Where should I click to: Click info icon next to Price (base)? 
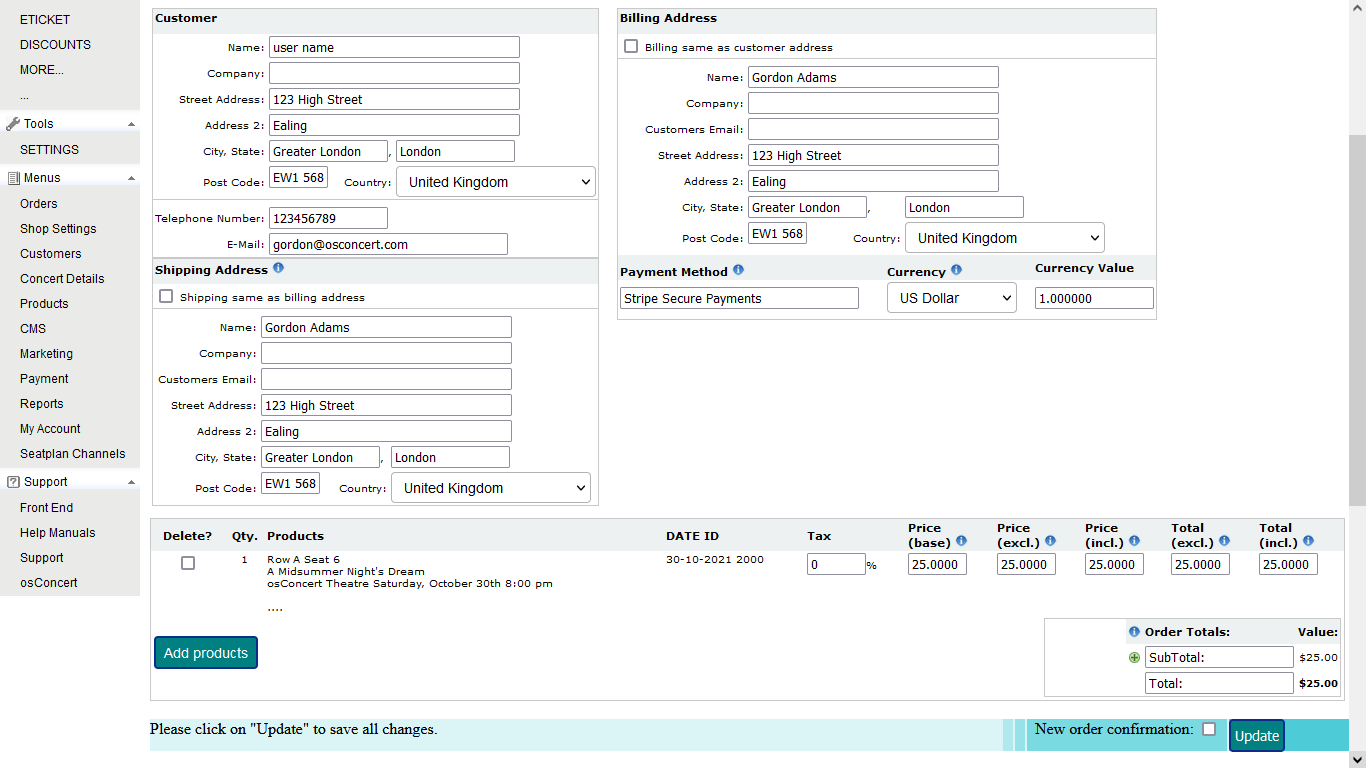point(961,541)
